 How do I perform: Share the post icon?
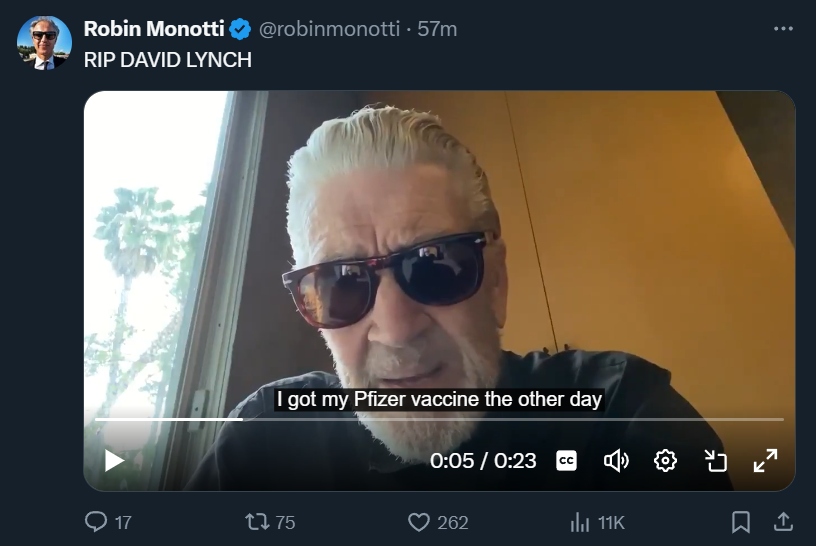tap(783, 522)
